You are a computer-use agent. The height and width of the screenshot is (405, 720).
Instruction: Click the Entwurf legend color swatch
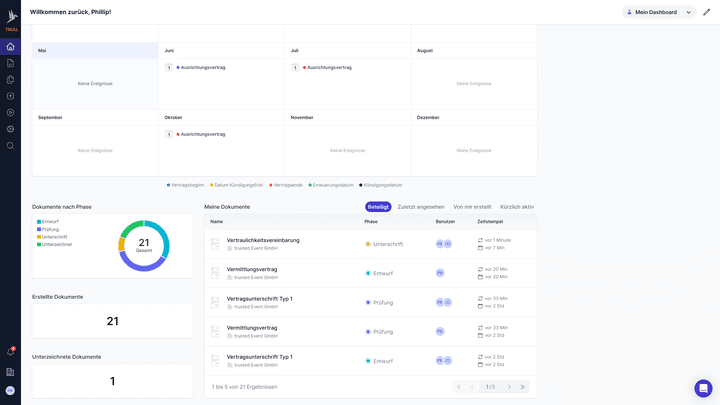coord(39,221)
